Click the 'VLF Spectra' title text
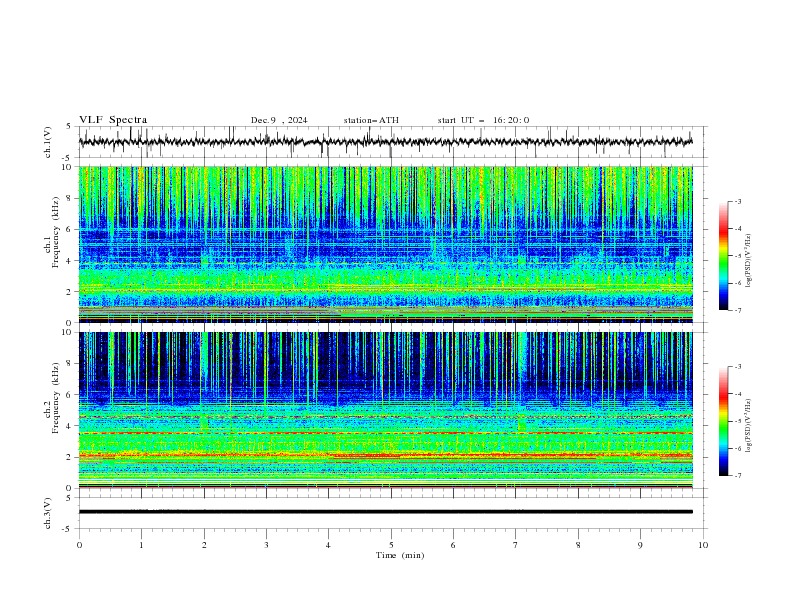792x612 pixels. (113, 120)
